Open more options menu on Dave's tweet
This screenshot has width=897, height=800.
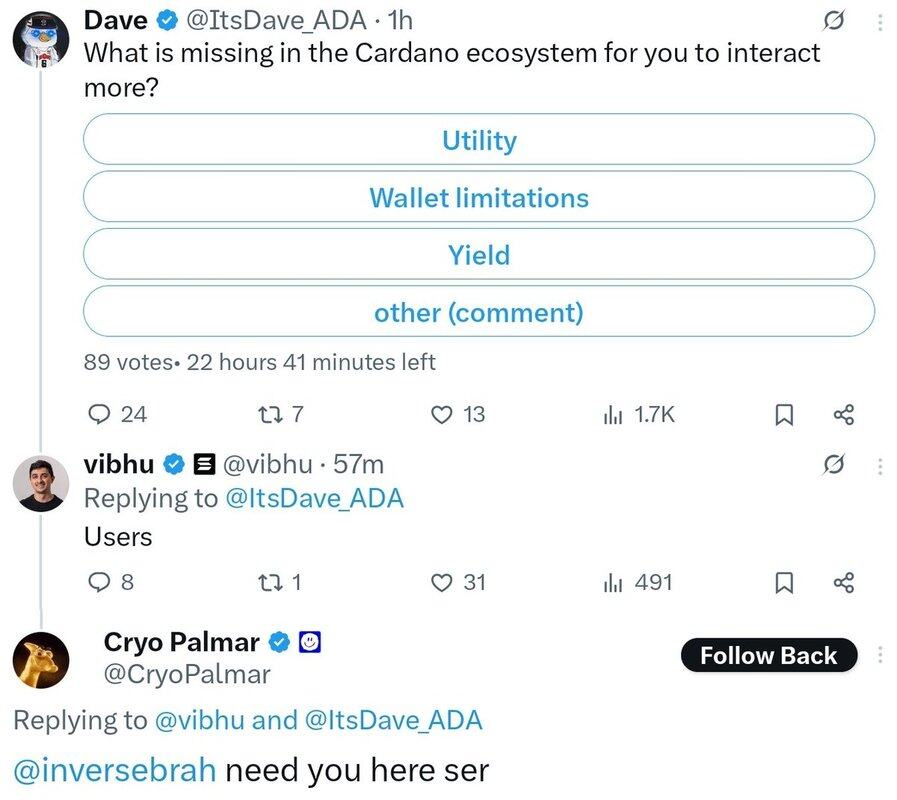pyautogui.click(x=879, y=22)
